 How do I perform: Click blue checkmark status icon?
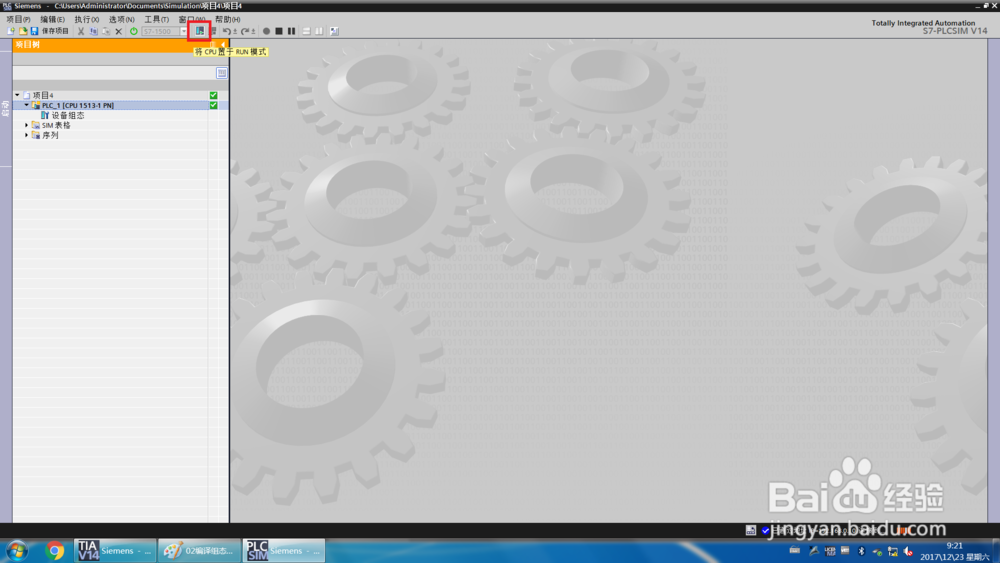point(765,530)
